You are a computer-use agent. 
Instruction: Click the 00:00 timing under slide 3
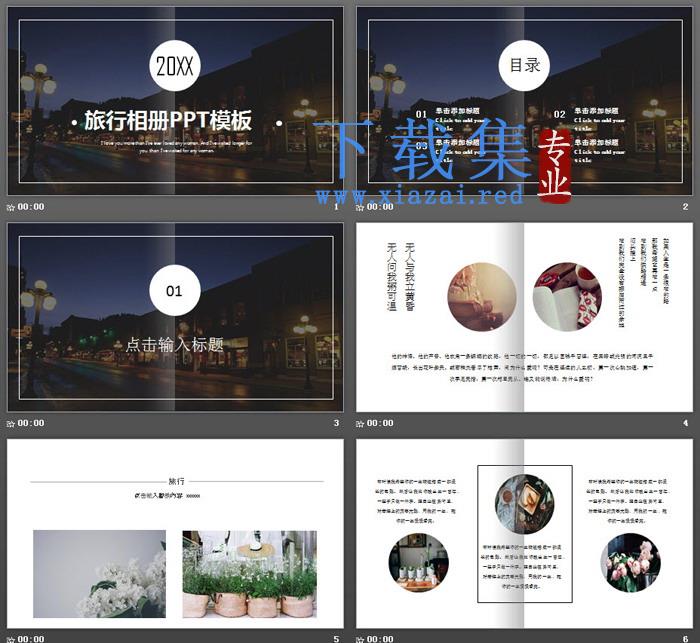pyautogui.click(x=31, y=423)
